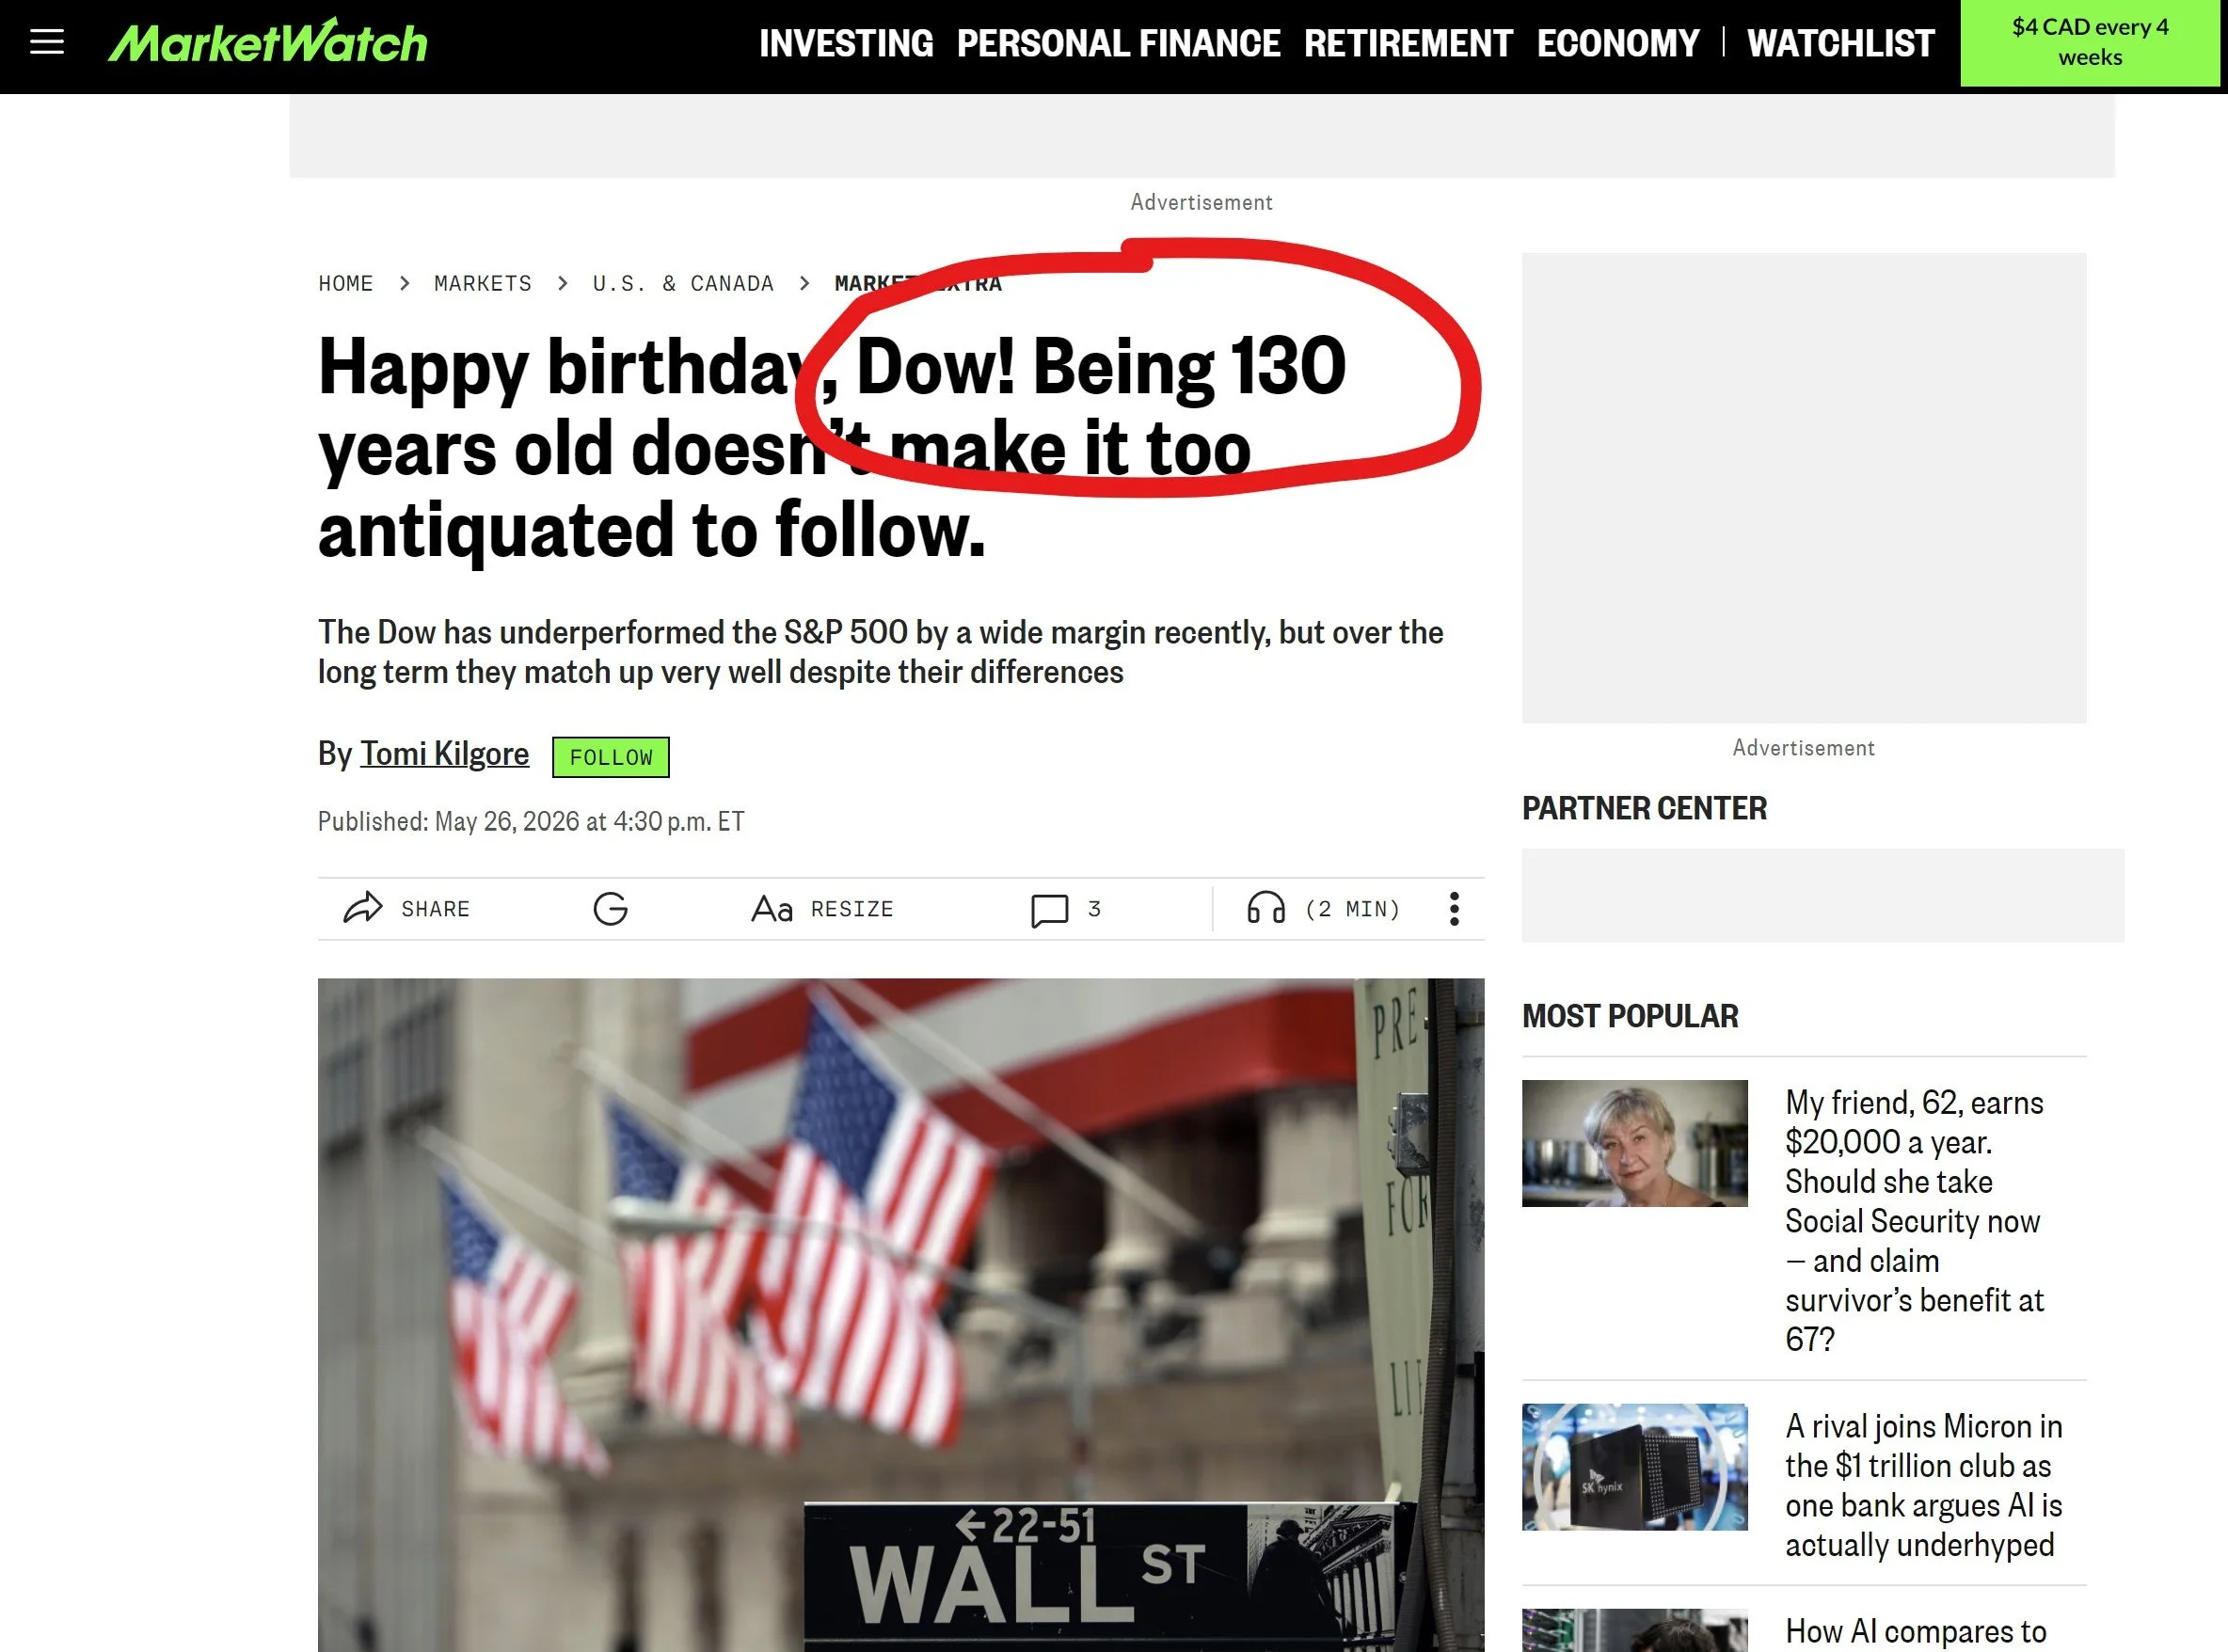This screenshot has width=2228, height=1652.
Task: Go to the U.S. & Canada breadcrumb
Action: click(x=683, y=284)
